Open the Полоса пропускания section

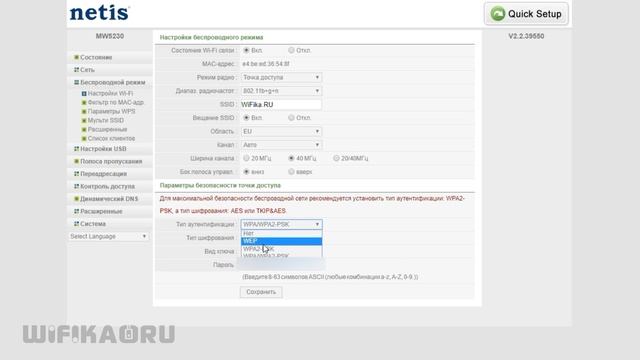tap(111, 161)
